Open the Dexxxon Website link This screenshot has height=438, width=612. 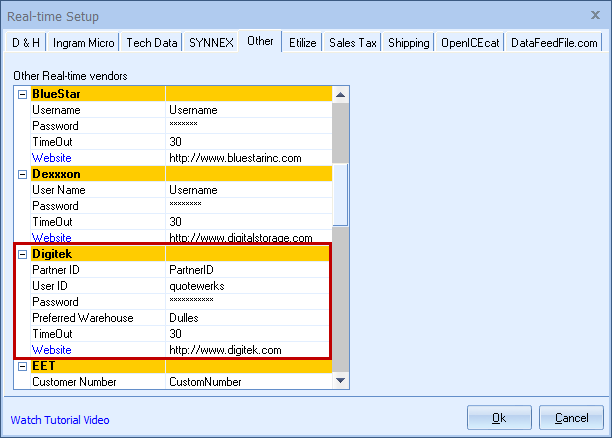point(52,237)
